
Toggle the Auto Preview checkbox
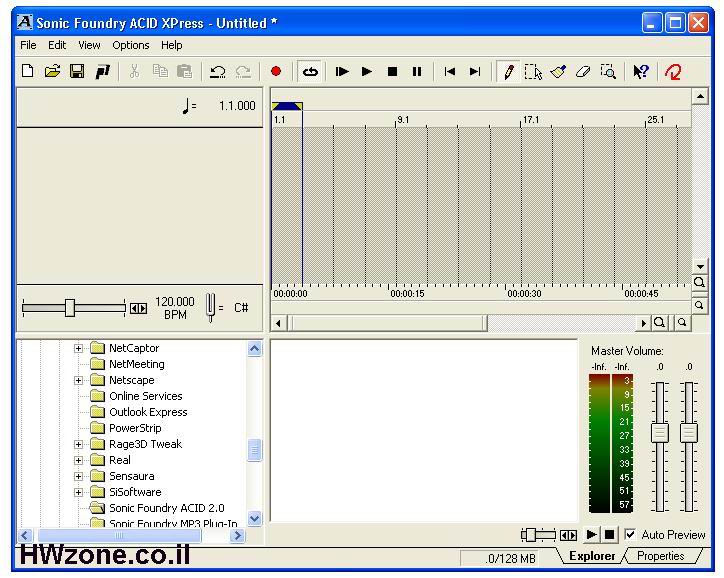click(630, 535)
